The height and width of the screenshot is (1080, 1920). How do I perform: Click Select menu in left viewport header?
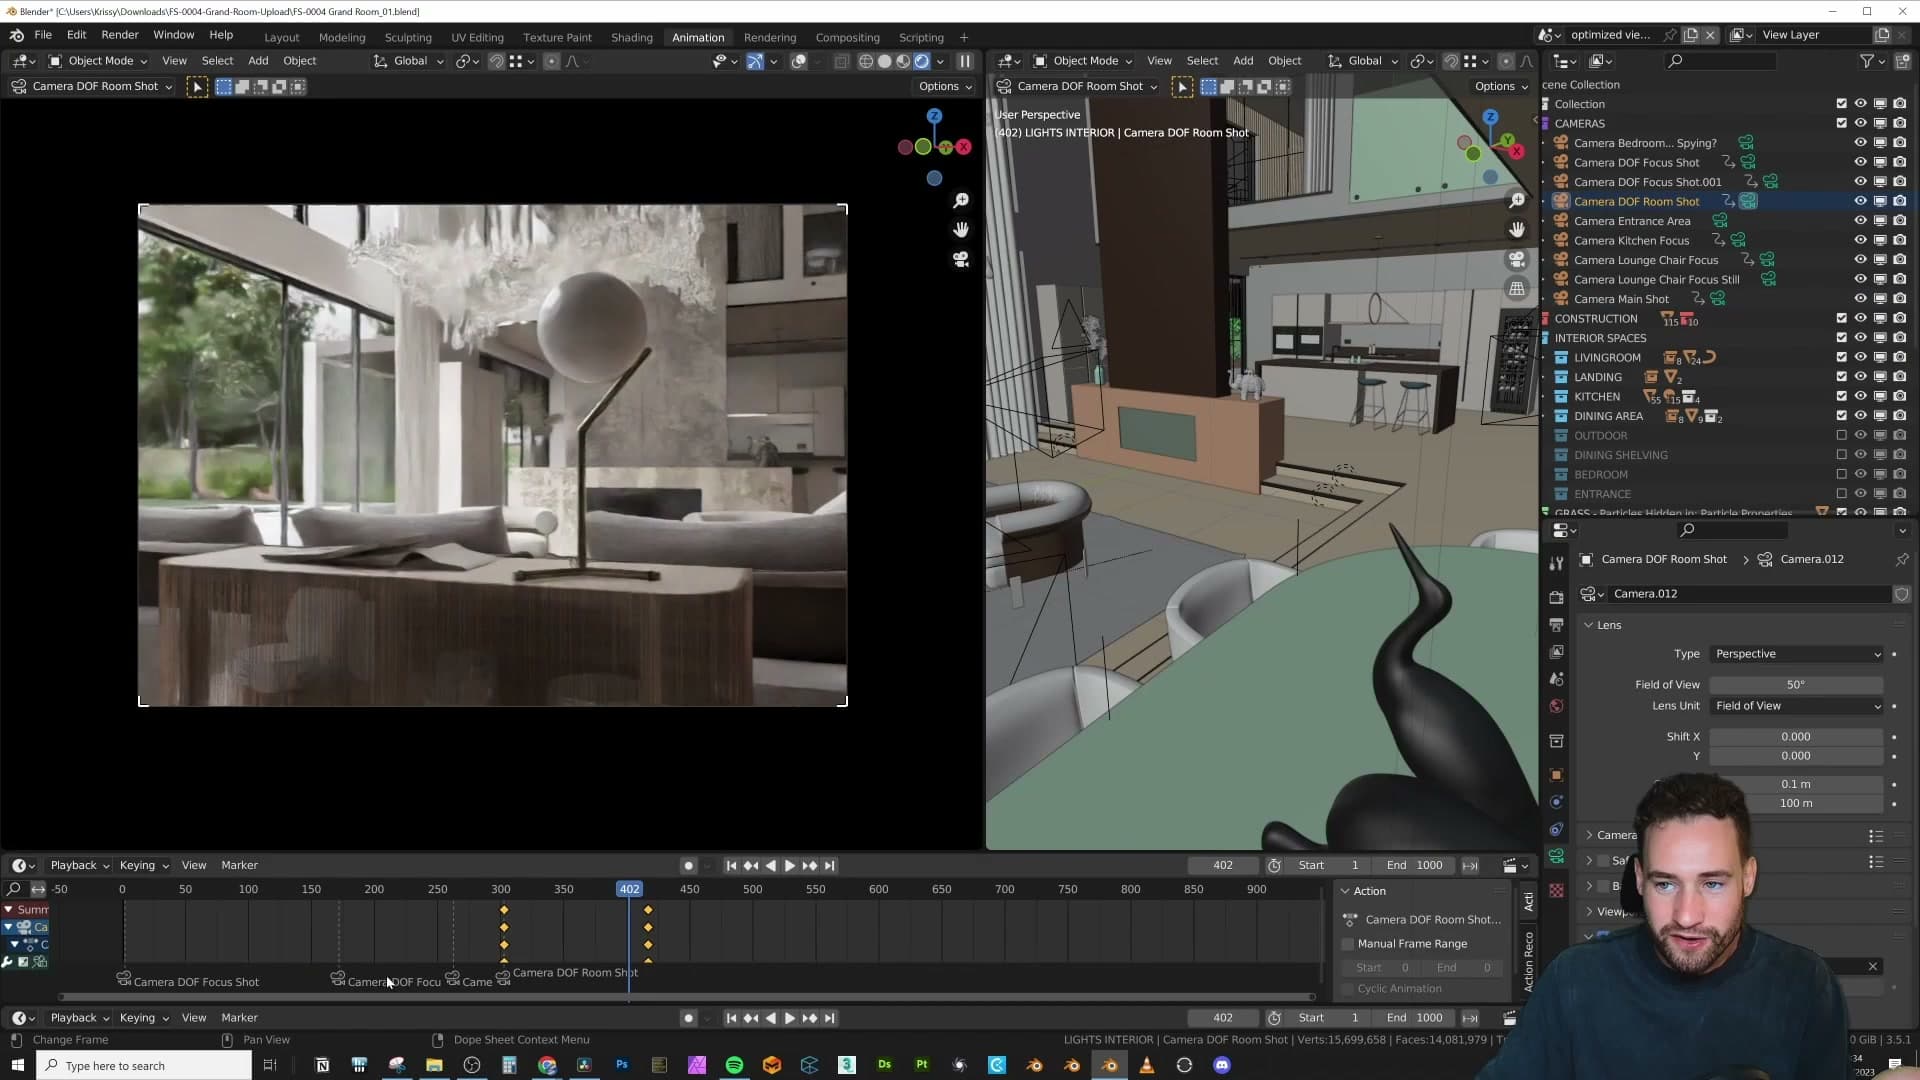(217, 61)
